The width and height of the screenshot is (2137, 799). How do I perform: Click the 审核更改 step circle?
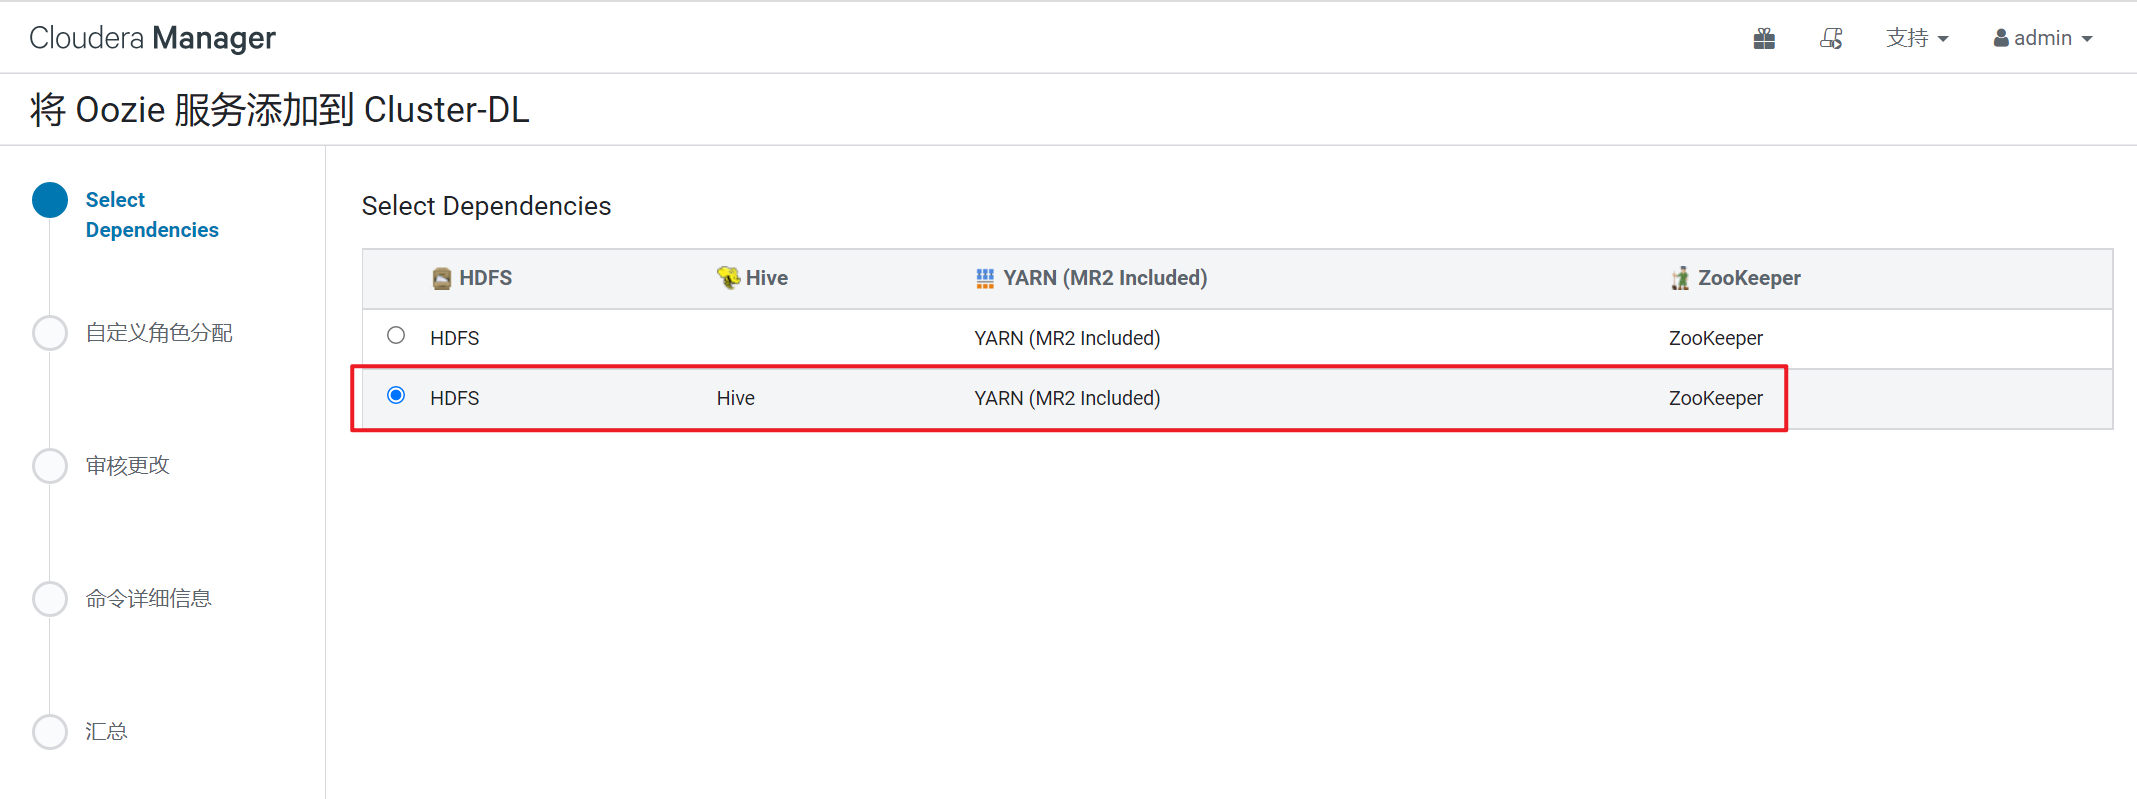pos(50,466)
